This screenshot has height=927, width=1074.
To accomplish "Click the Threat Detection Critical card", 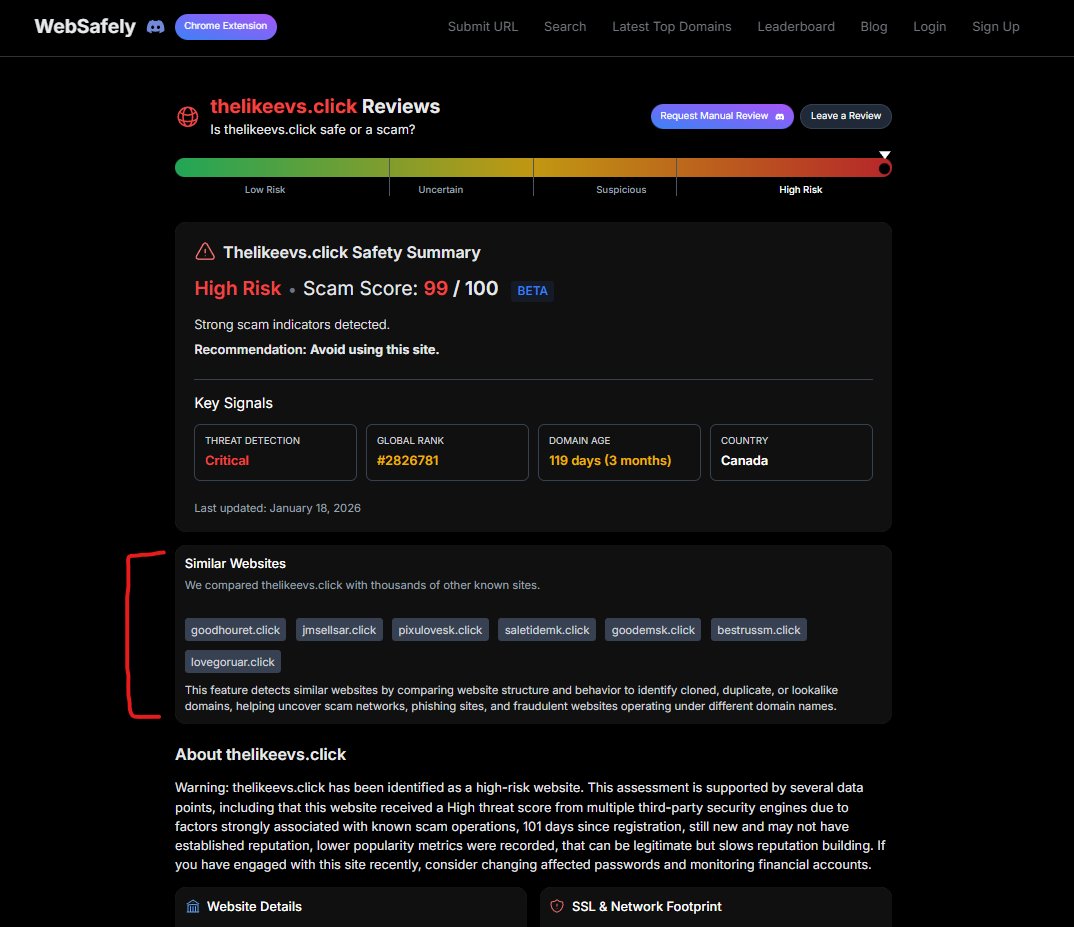I will 275,452.
